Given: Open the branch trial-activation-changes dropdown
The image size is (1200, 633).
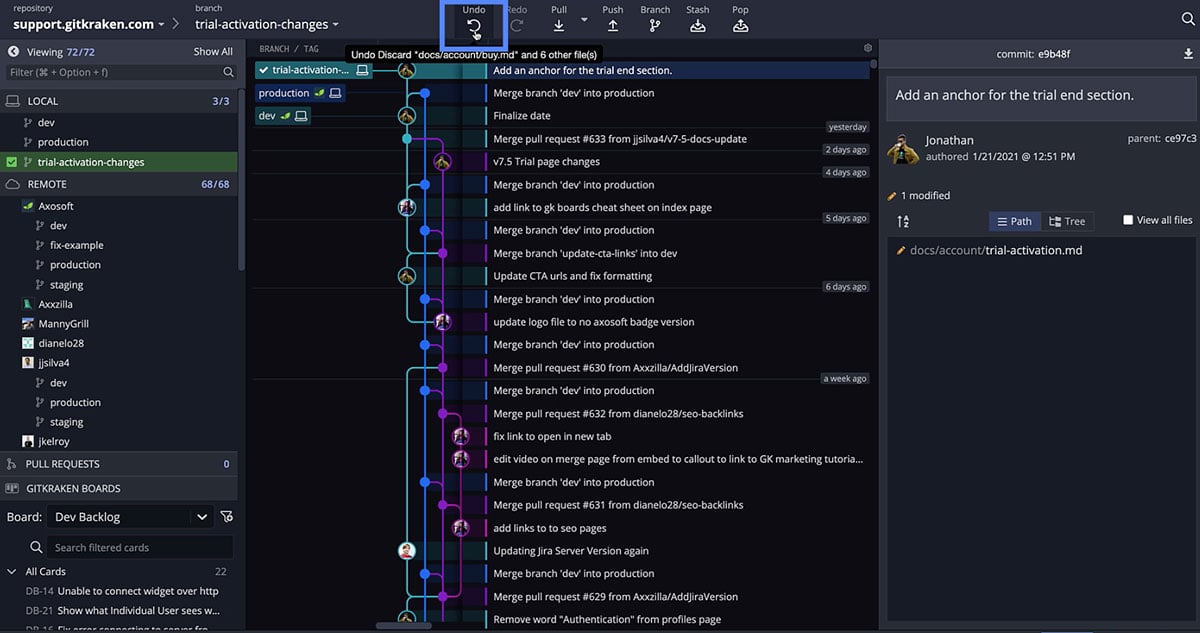Looking at the screenshot, I should point(267,24).
